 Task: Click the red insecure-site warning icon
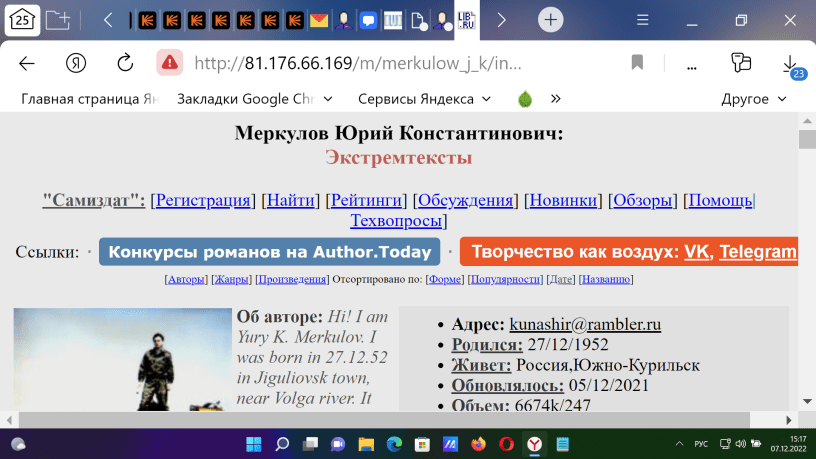[169, 63]
